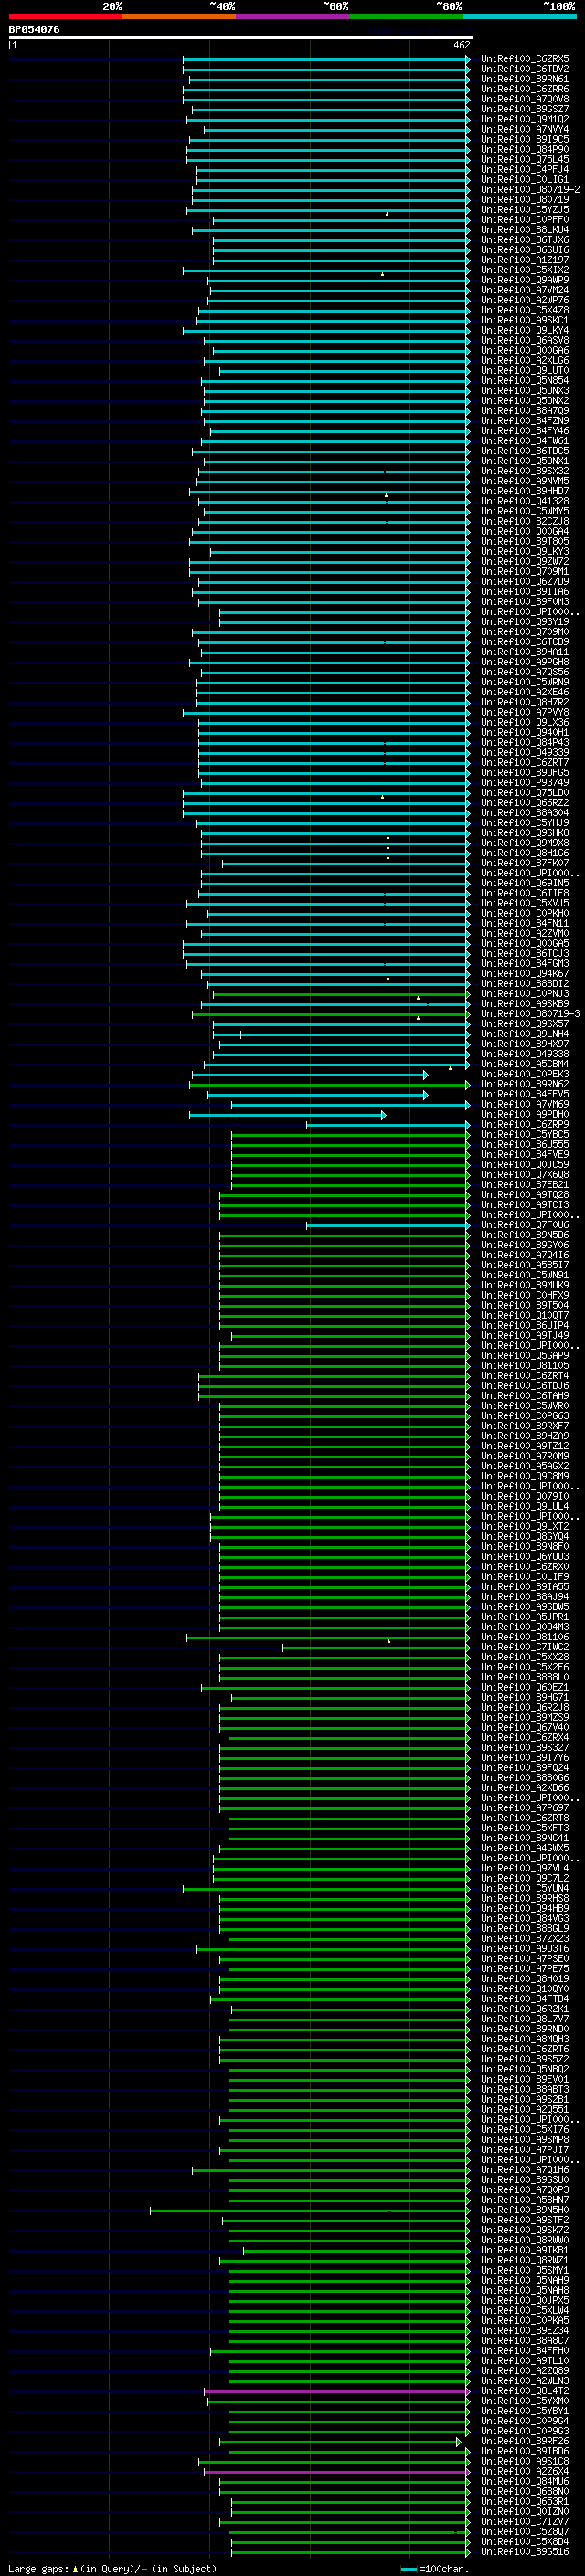Open hit UniRef100_O80719-2
This screenshot has width=585, height=2576.
click(x=530, y=190)
